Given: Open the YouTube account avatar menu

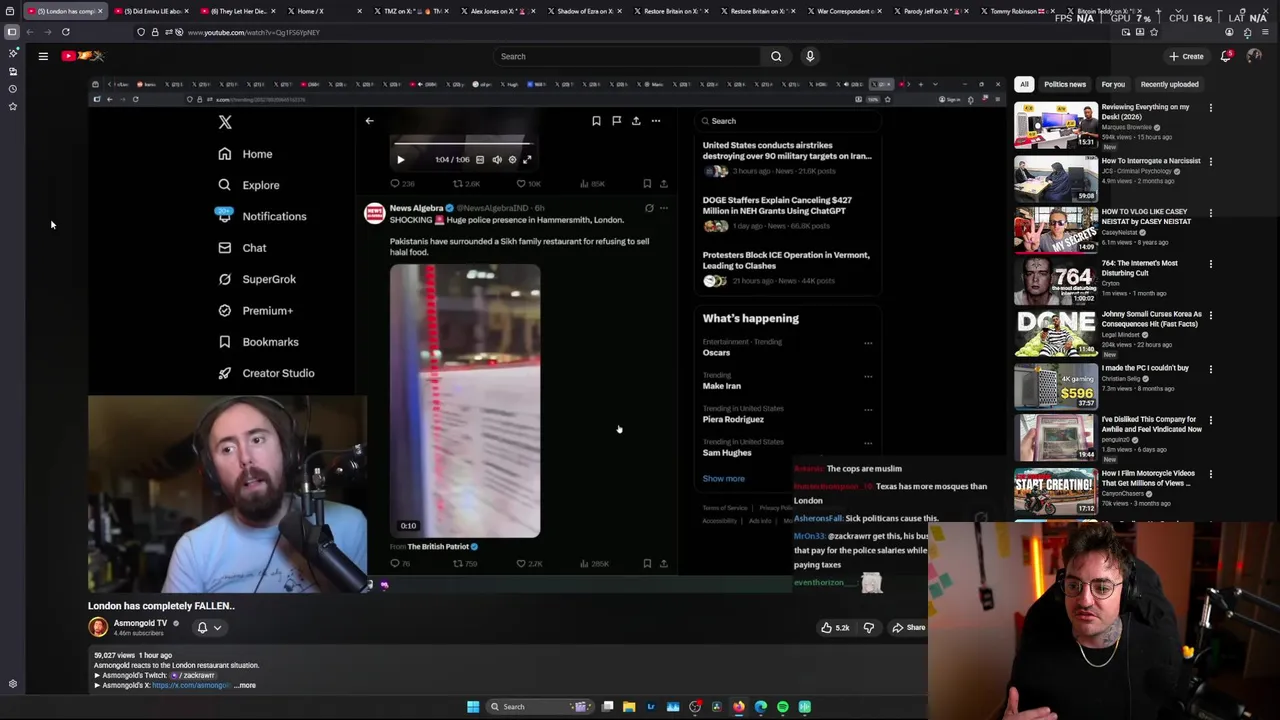Looking at the screenshot, I should (1254, 56).
